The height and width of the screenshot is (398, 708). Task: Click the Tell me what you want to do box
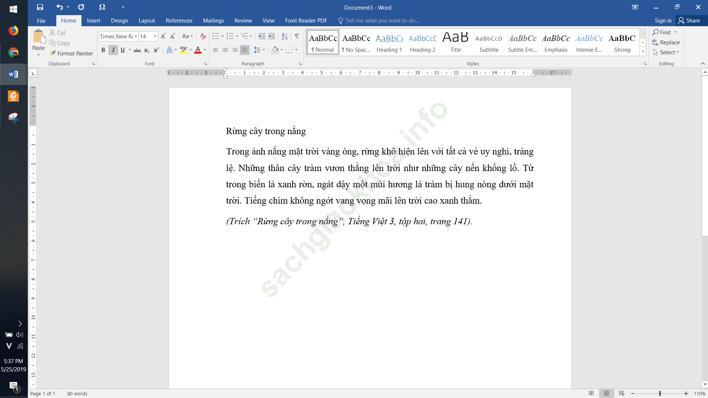tap(378, 21)
